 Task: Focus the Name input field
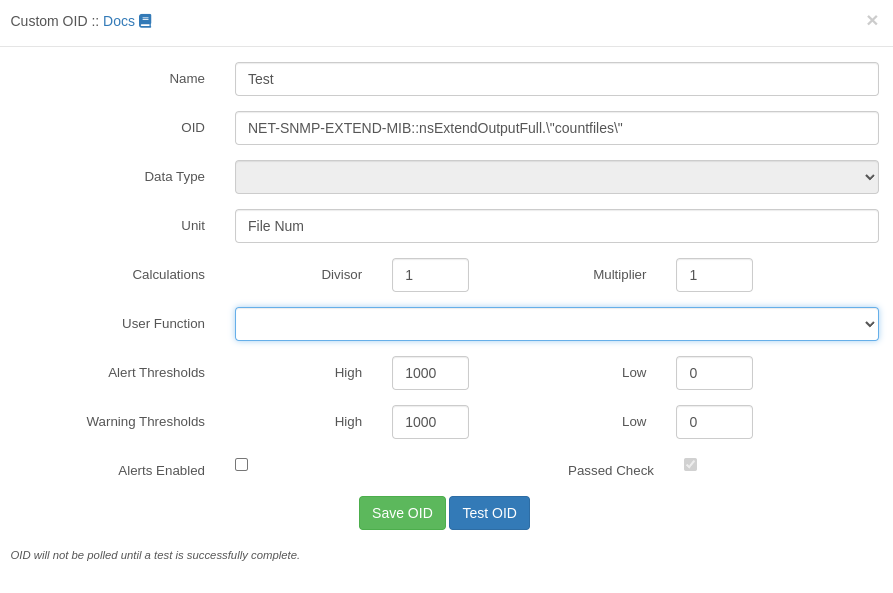coord(556,79)
